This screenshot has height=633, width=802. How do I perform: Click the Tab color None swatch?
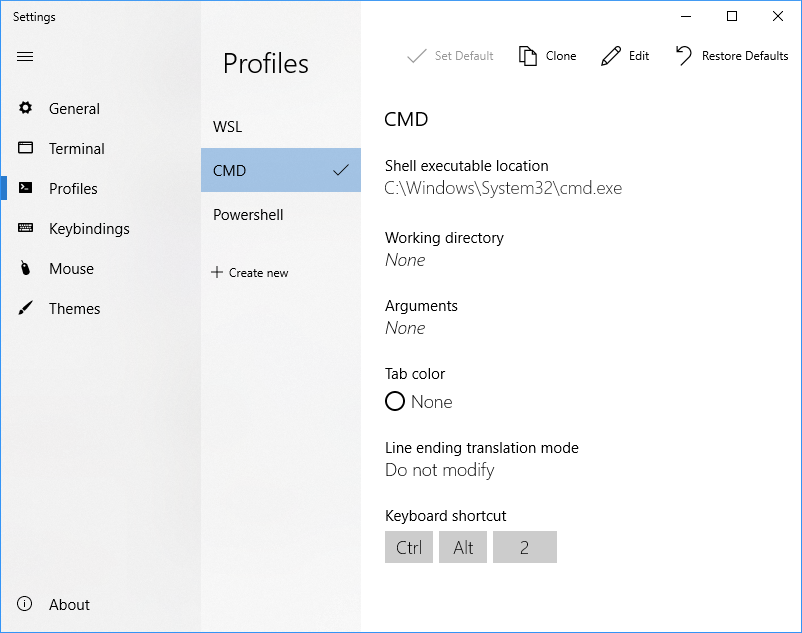tap(395, 401)
